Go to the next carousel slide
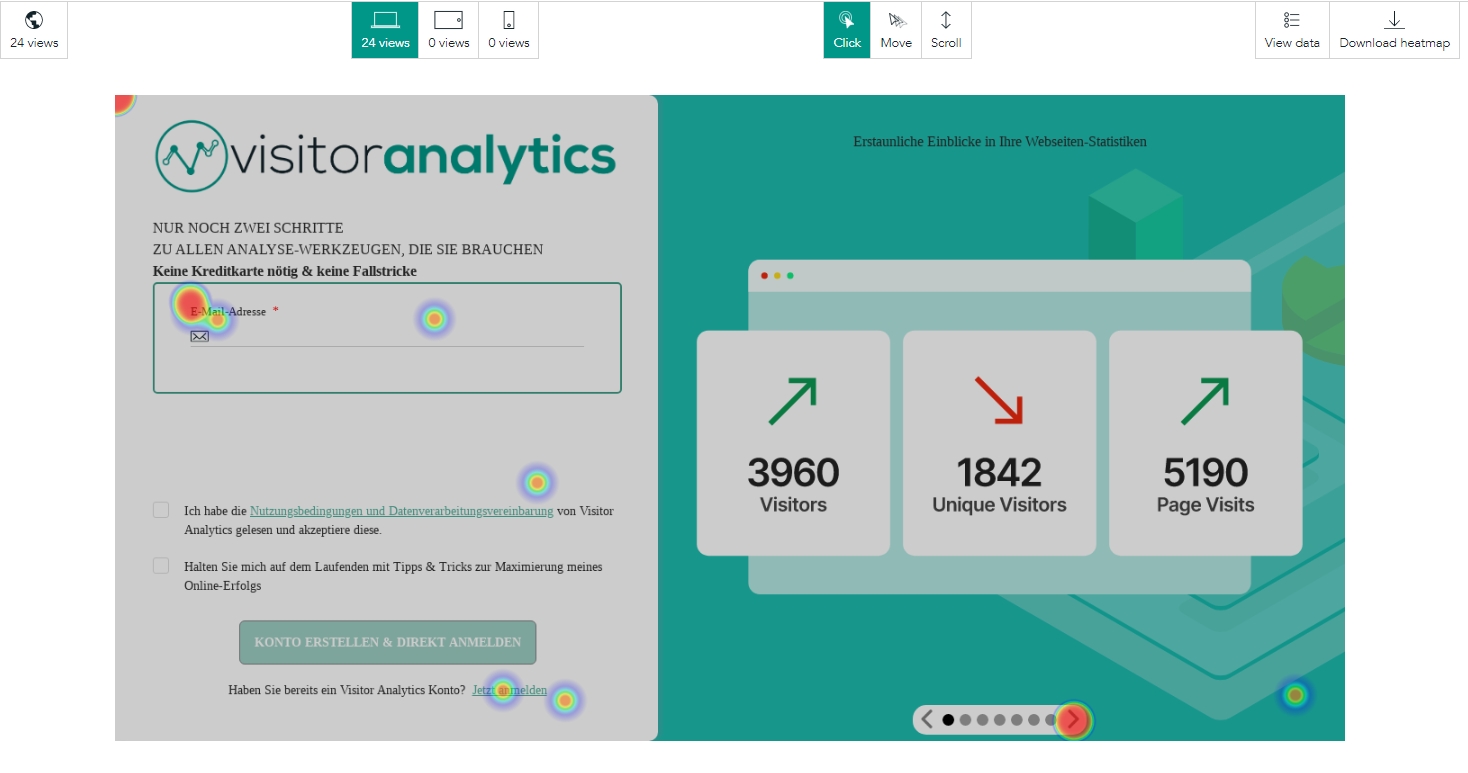 [x=1073, y=719]
